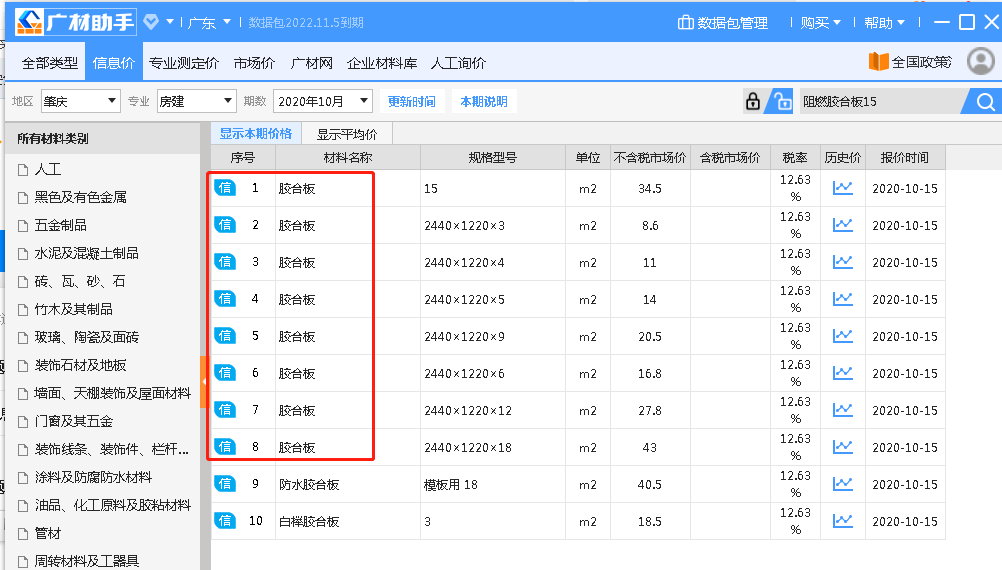This screenshot has width=1002, height=570.
Task: View price history chart for 2440×1220×9
Action: [842, 336]
